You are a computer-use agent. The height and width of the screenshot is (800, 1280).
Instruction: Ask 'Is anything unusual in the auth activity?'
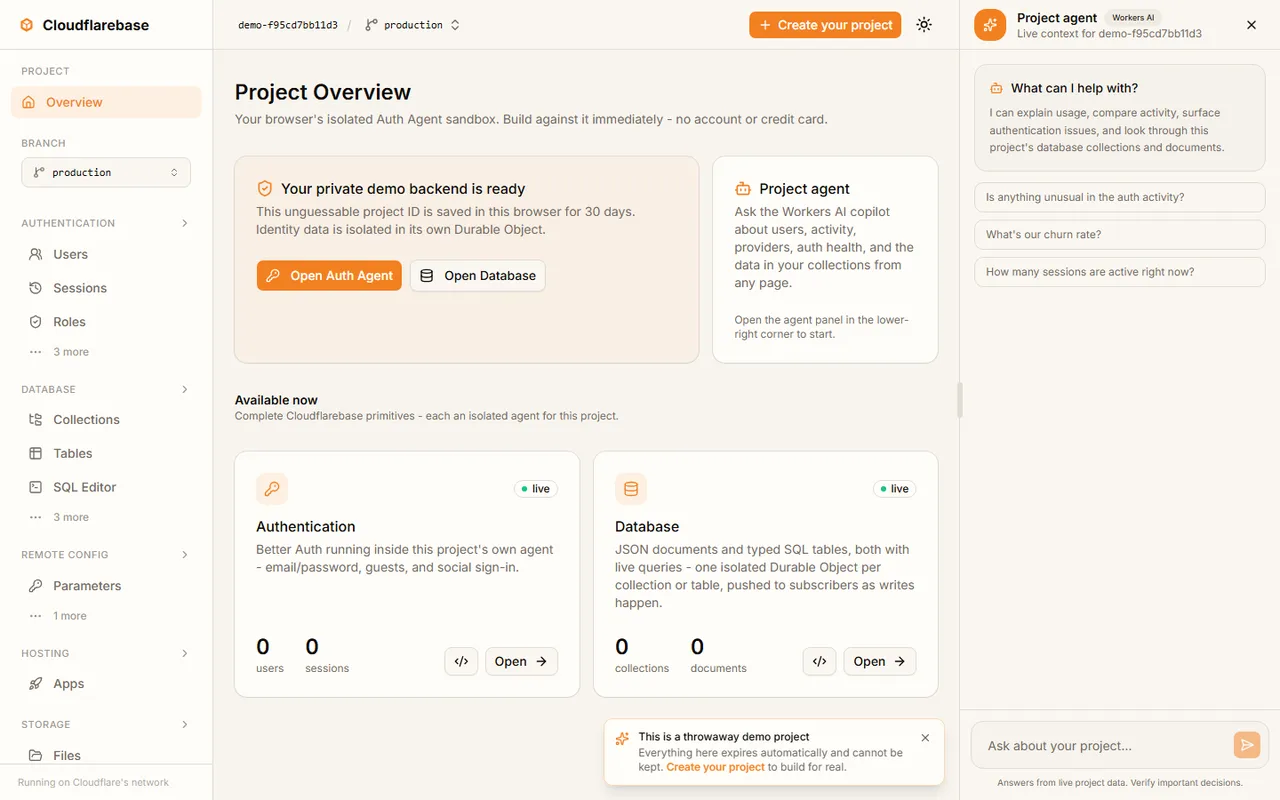[1120, 197]
